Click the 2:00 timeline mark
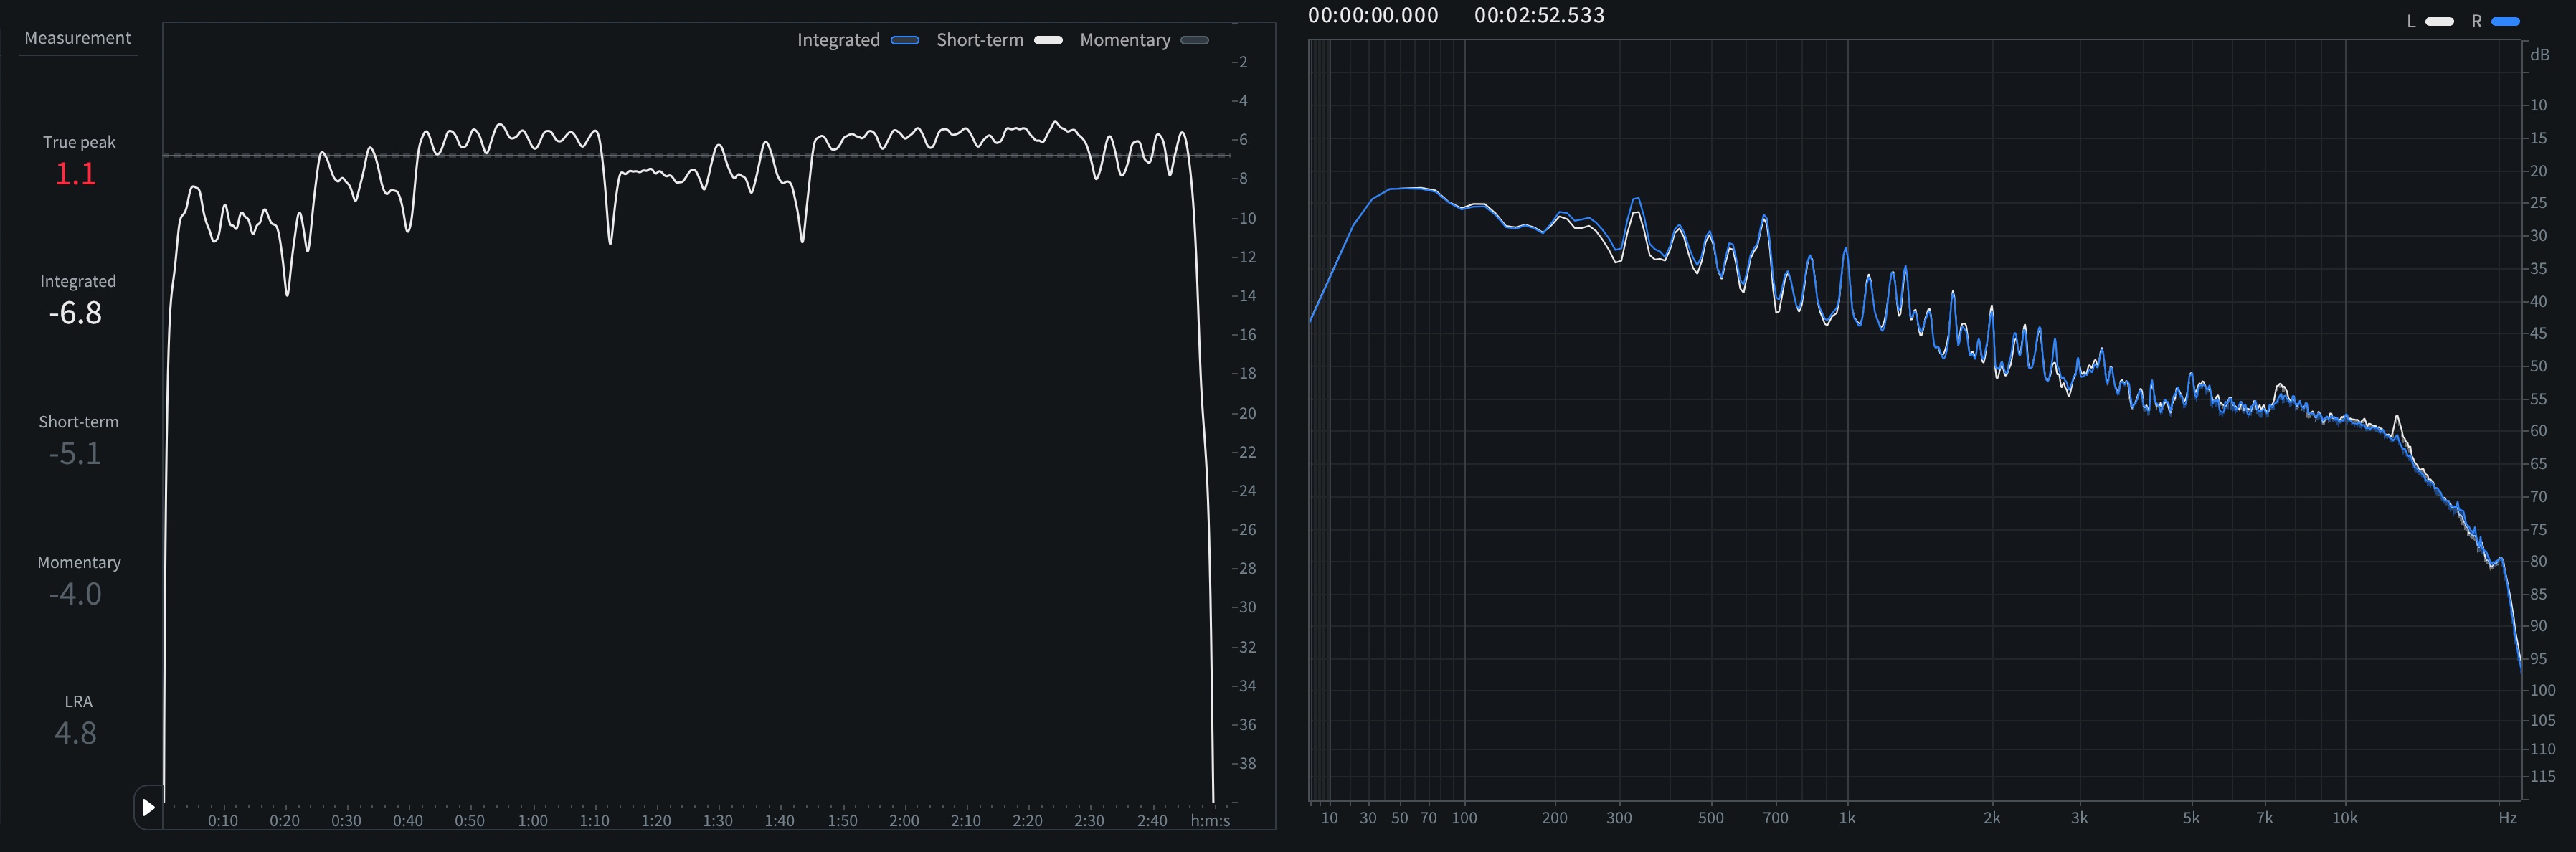 tap(904, 821)
